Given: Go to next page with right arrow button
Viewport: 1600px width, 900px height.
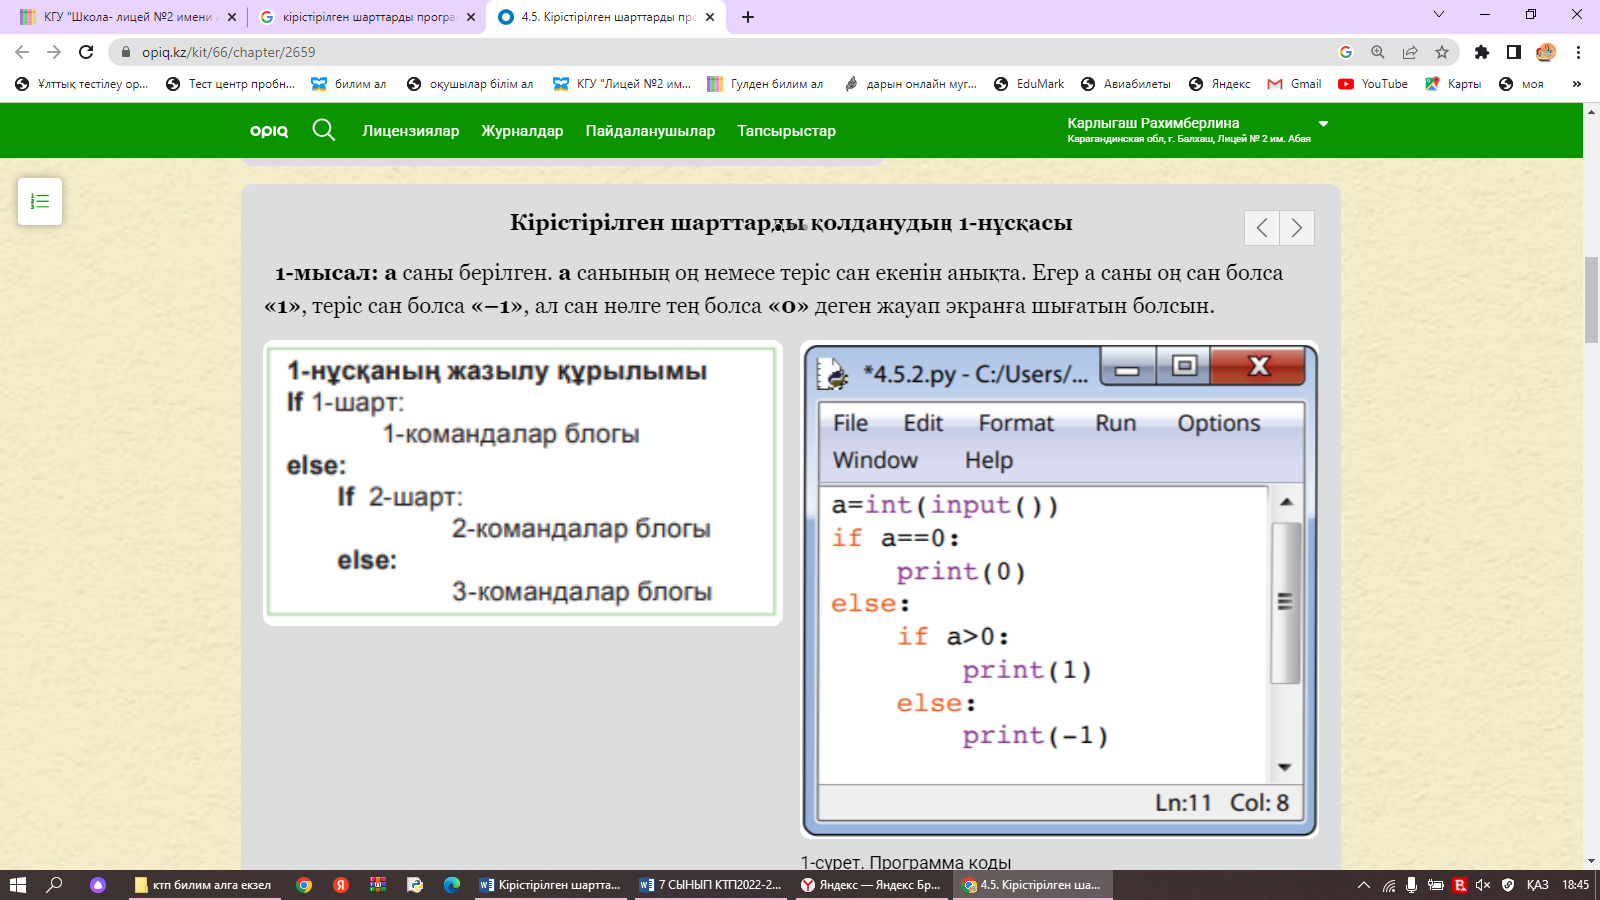Looking at the screenshot, I should point(1297,228).
